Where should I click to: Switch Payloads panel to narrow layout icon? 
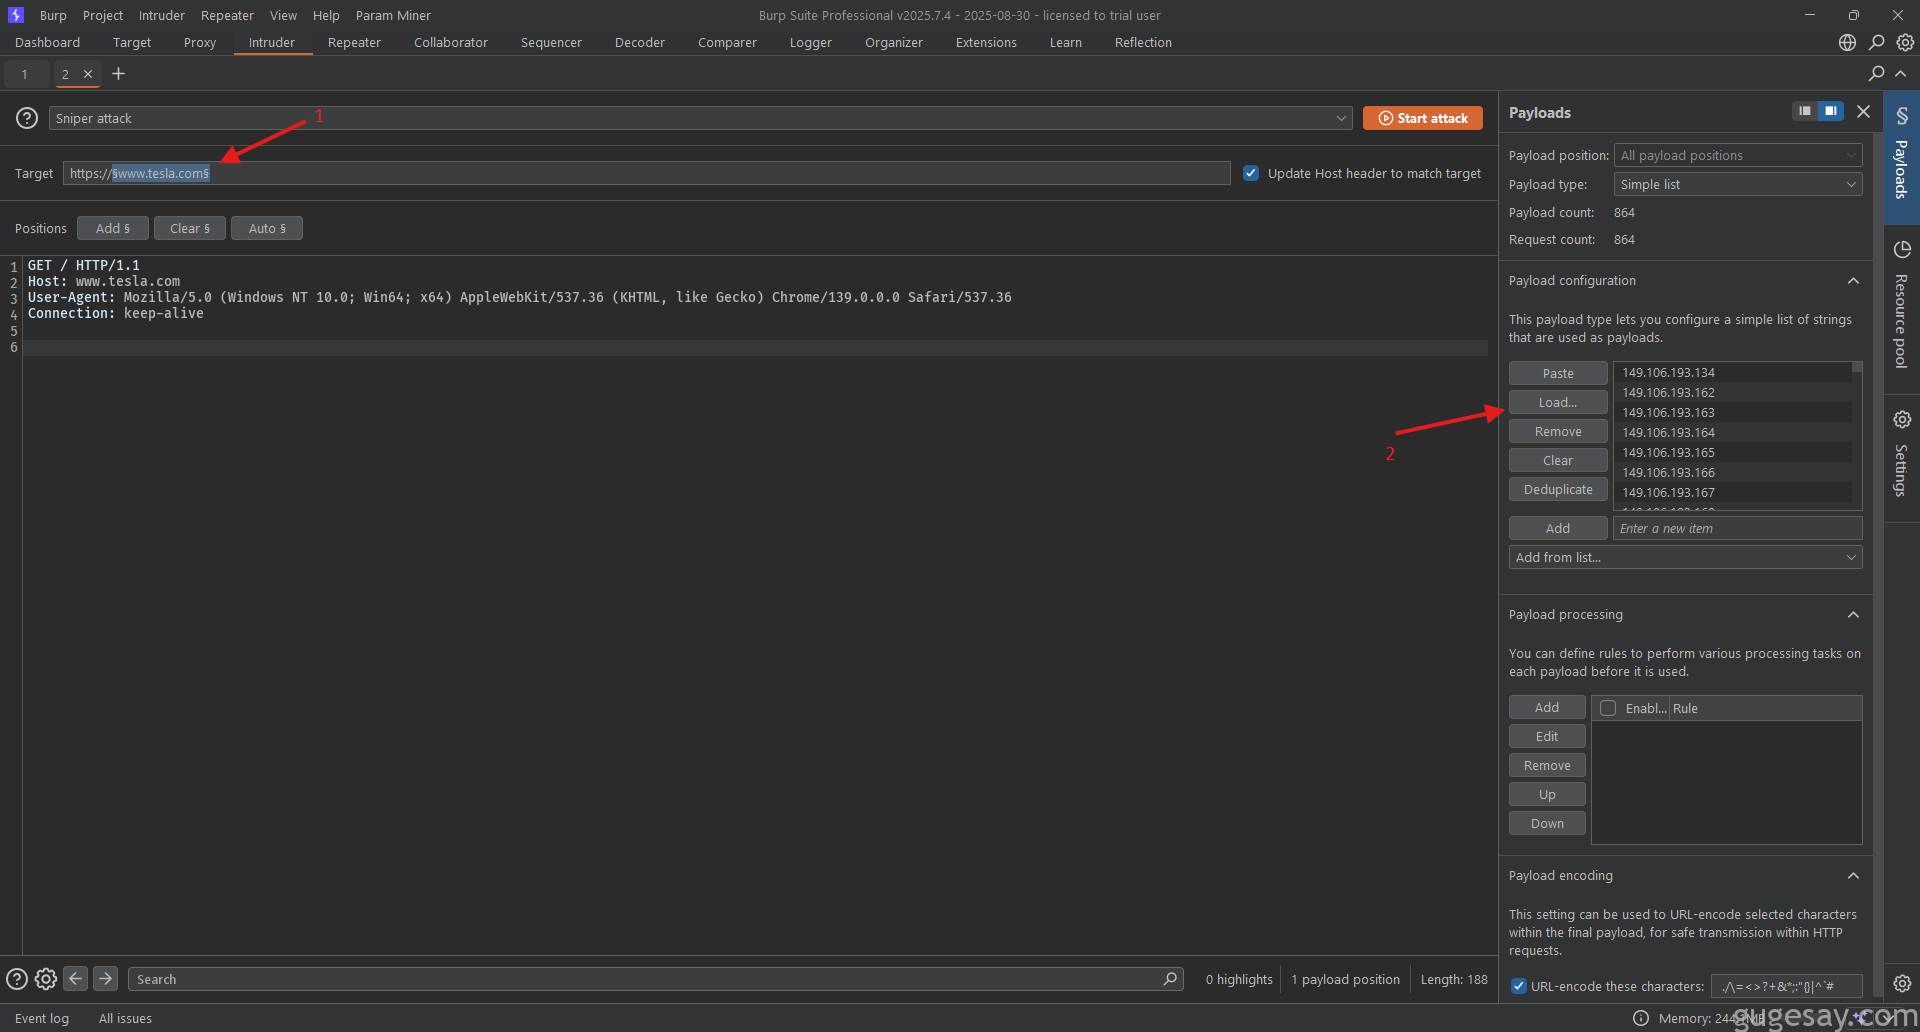[1804, 111]
